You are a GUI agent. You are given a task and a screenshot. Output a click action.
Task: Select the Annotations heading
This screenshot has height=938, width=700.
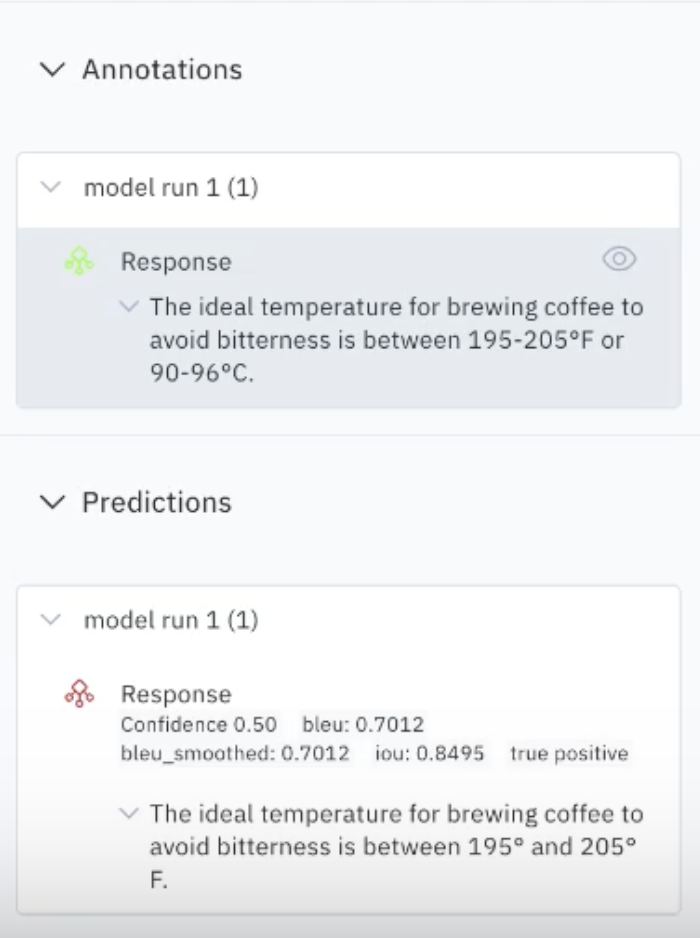coord(162,69)
